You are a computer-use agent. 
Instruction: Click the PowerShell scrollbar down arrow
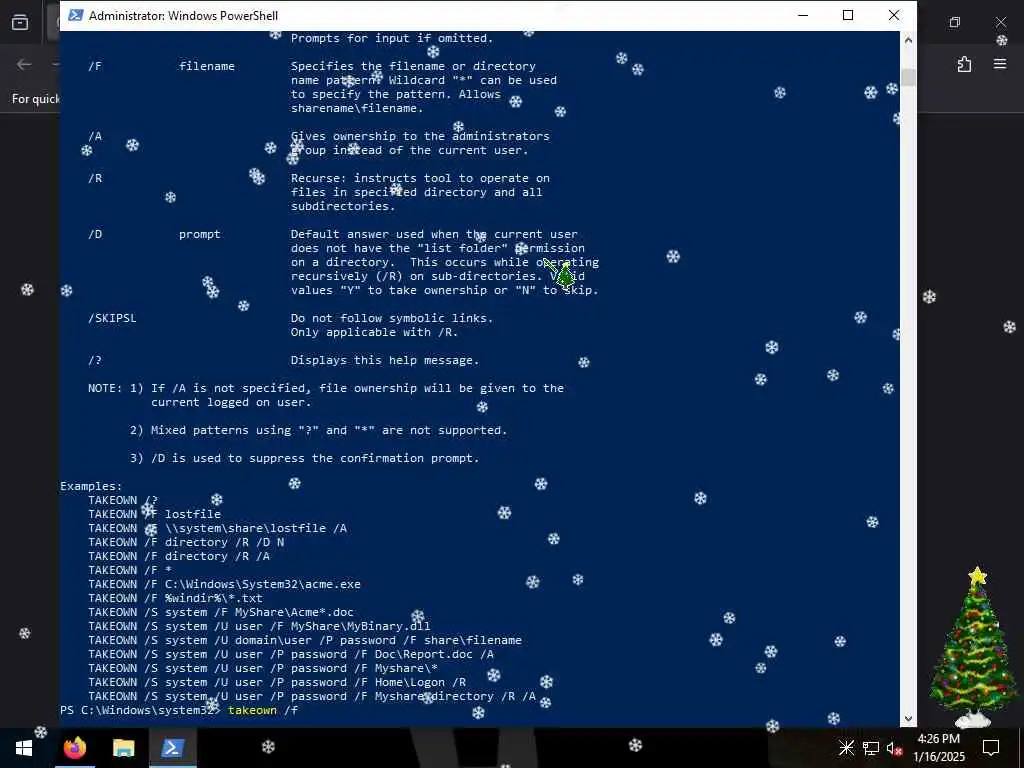click(x=908, y=718)
